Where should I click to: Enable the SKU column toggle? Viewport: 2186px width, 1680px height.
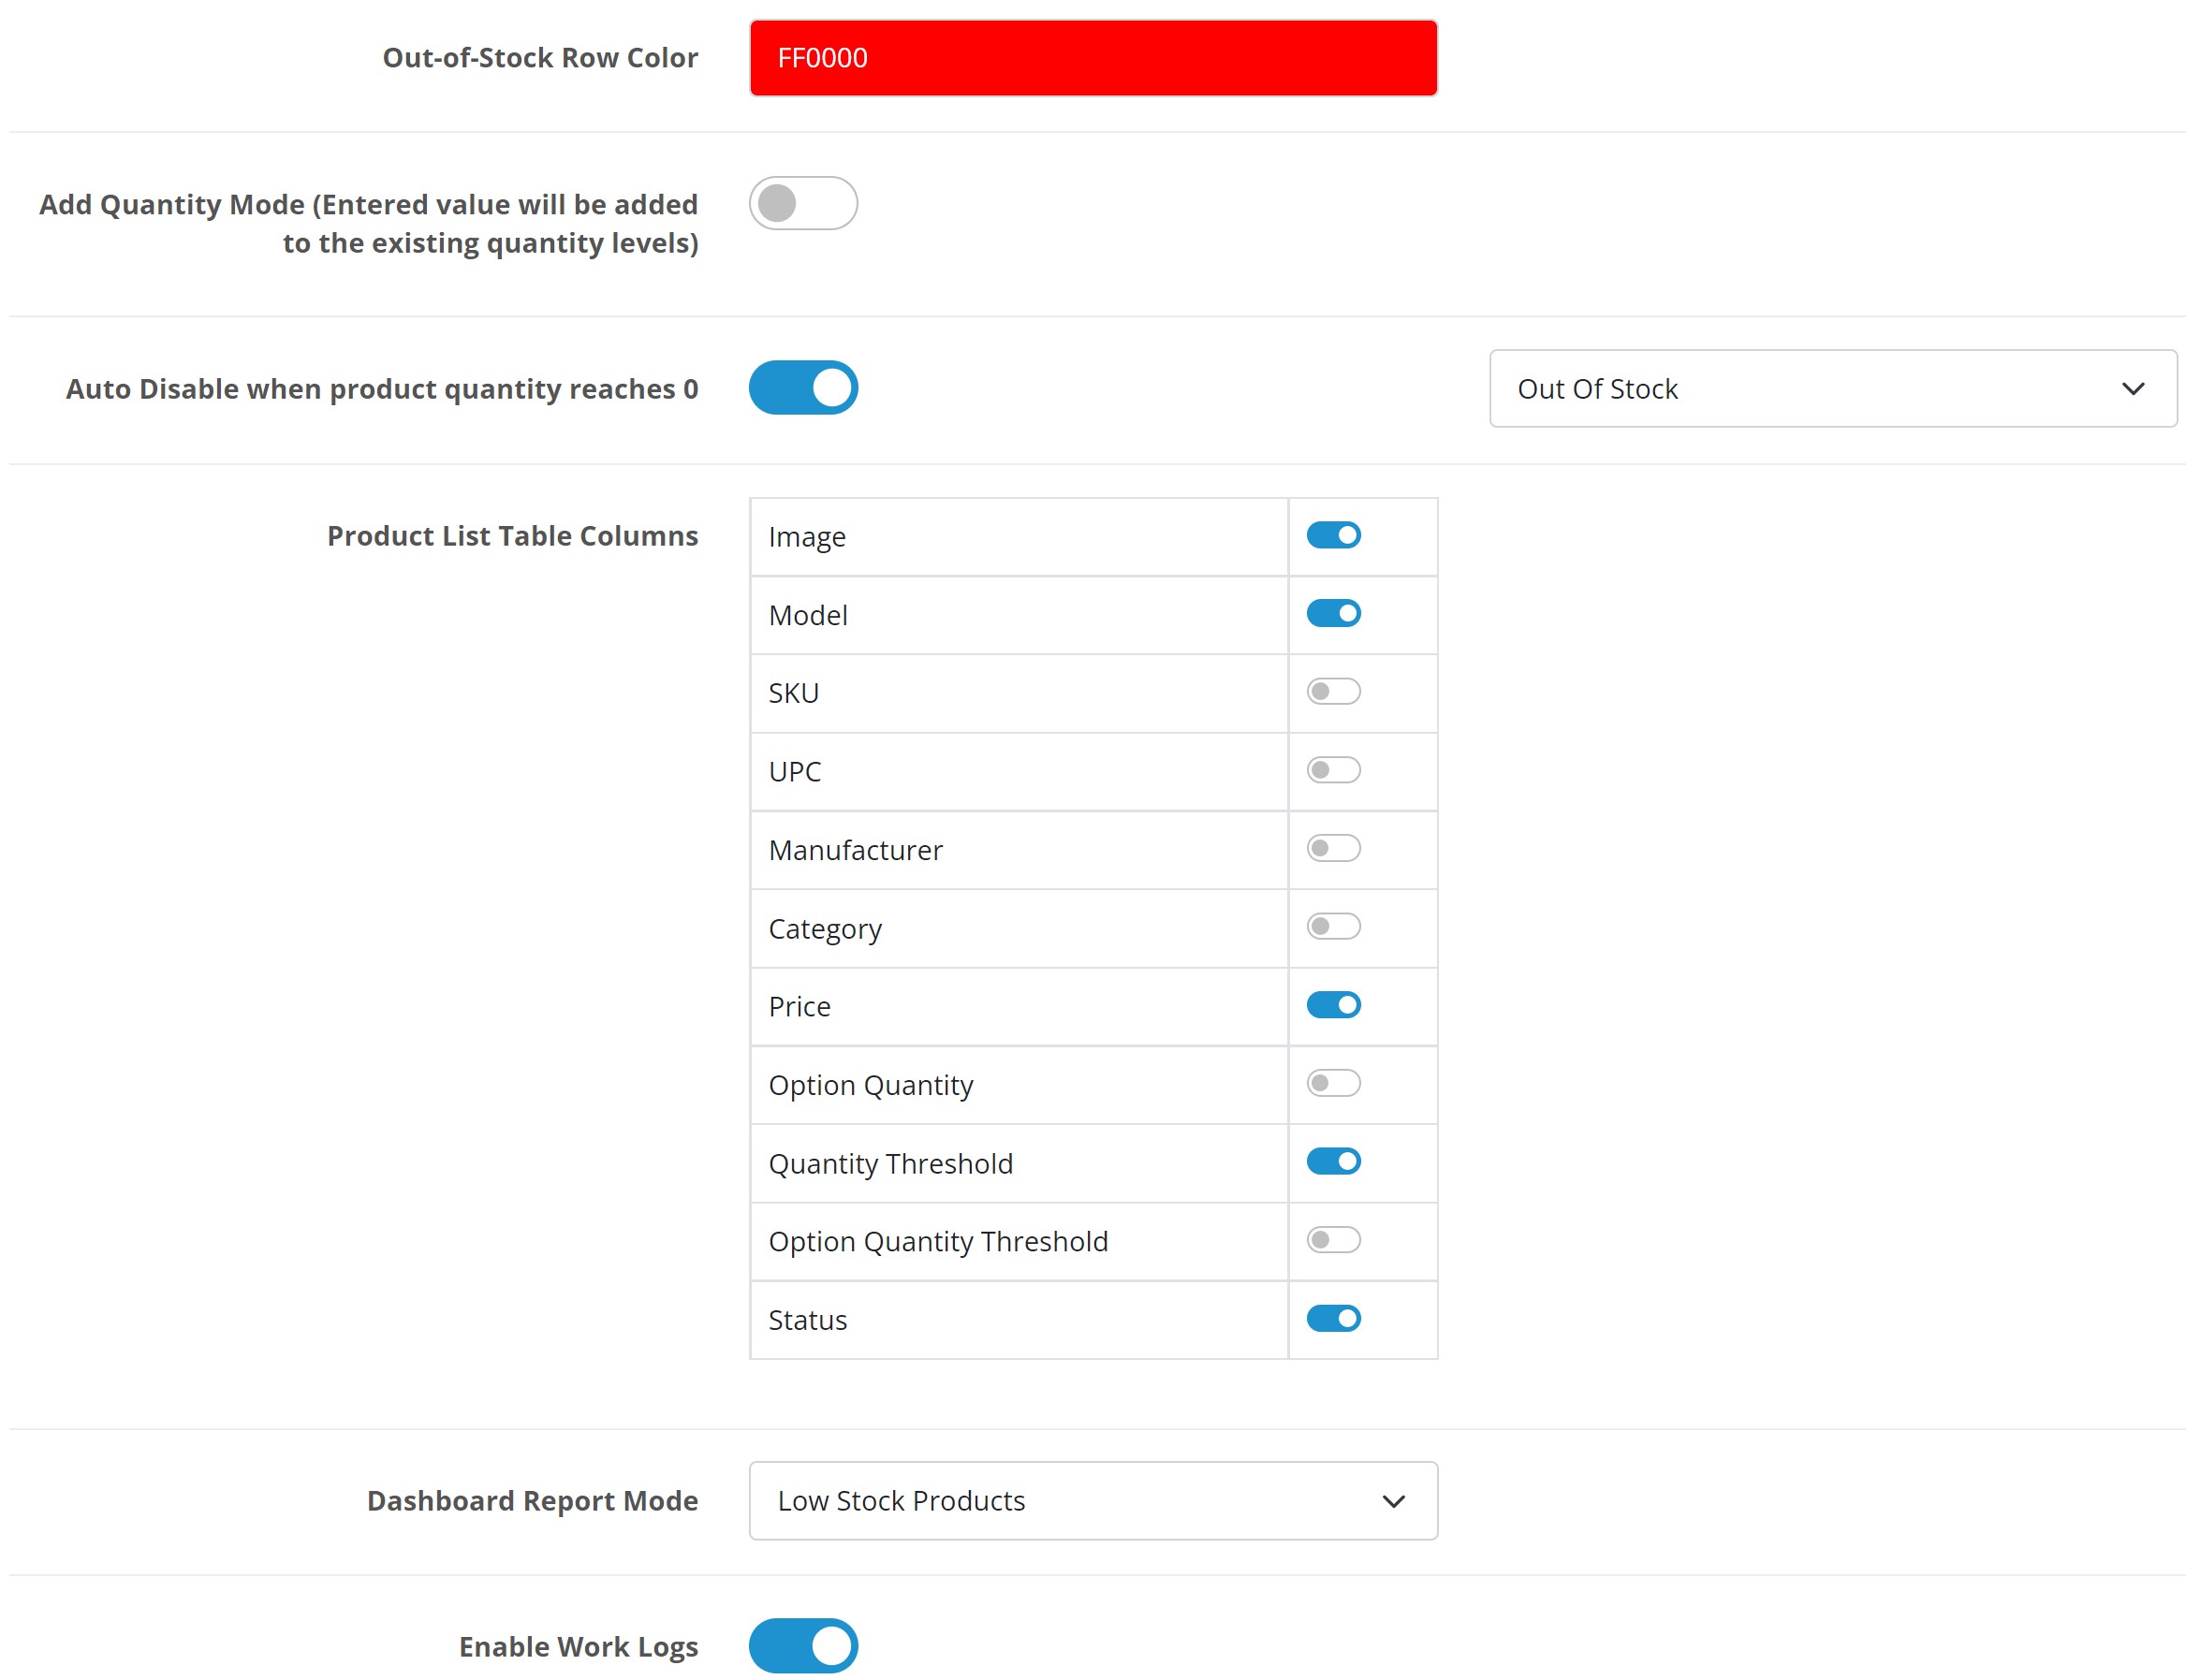(1332, 692)
